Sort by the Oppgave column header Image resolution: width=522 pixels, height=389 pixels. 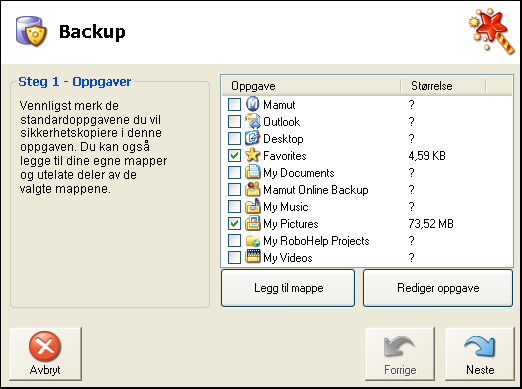coord(311,86)
